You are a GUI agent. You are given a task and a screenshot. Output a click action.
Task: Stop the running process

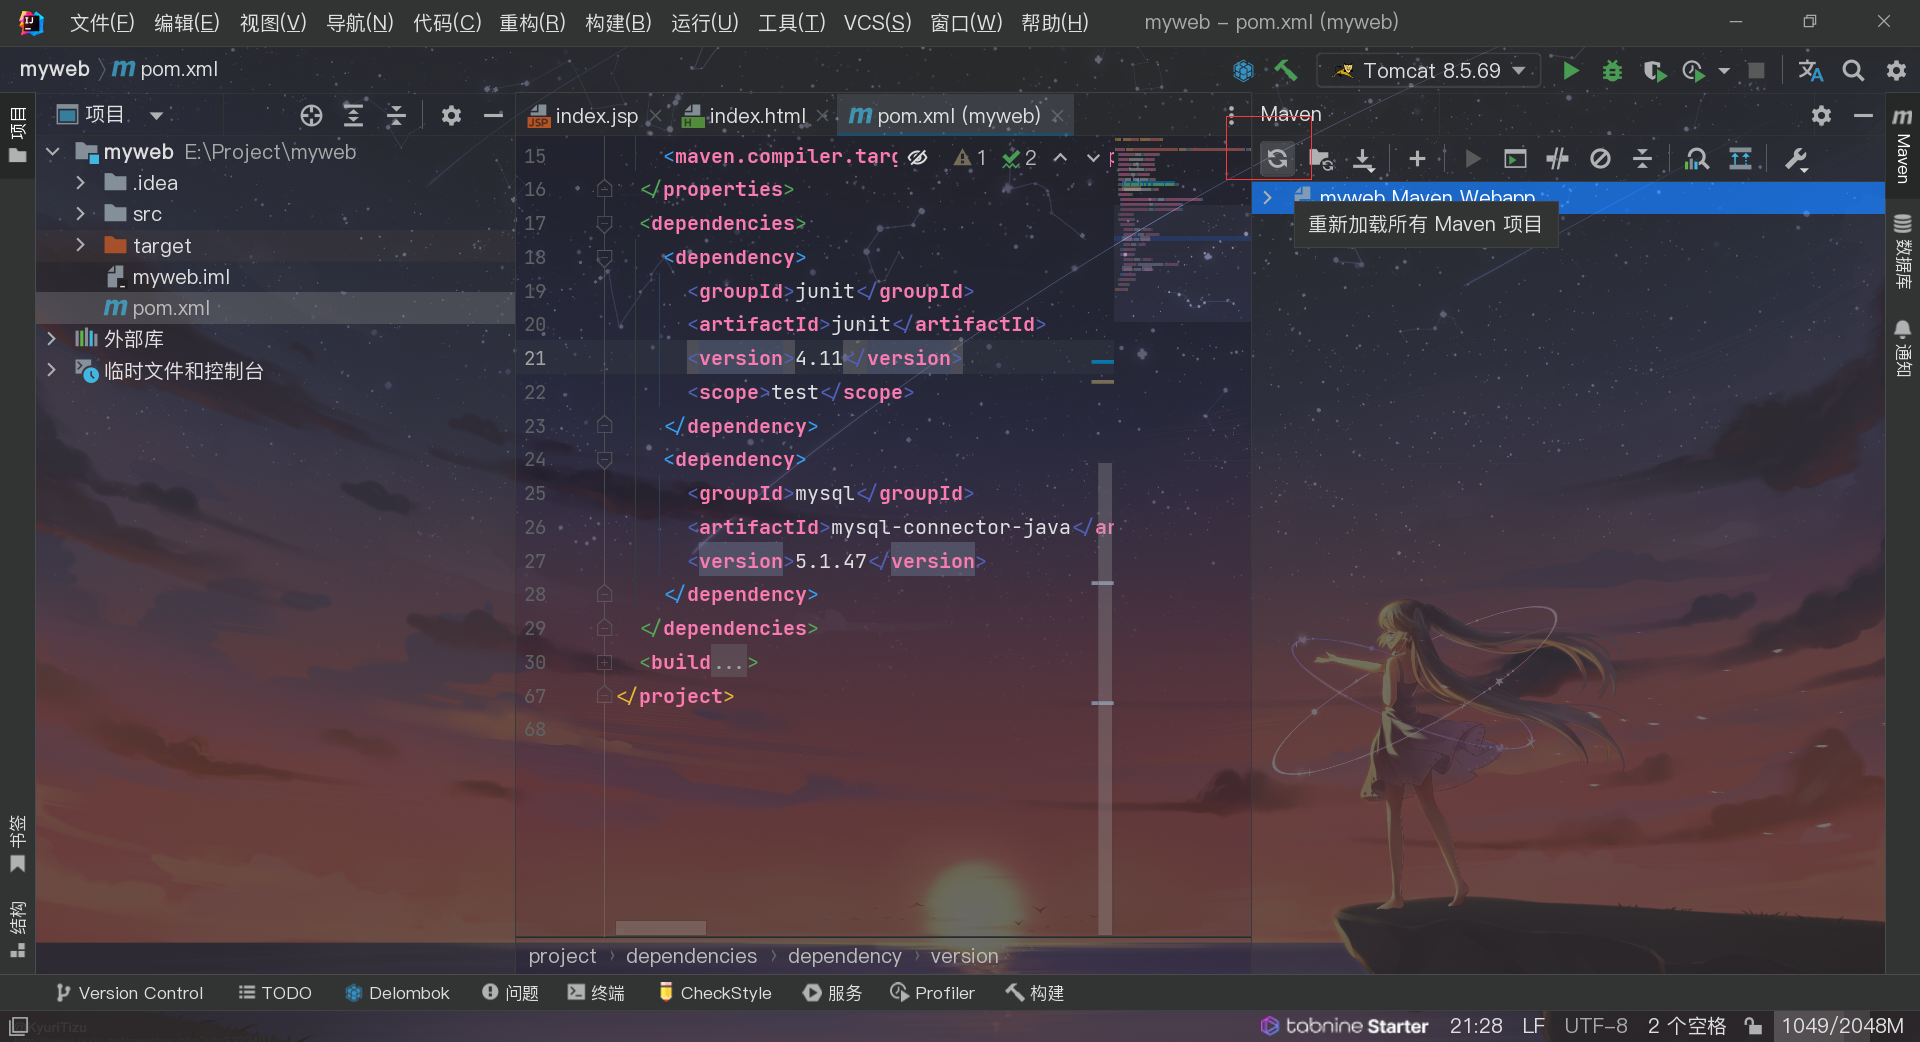(x=1756, y=70)
